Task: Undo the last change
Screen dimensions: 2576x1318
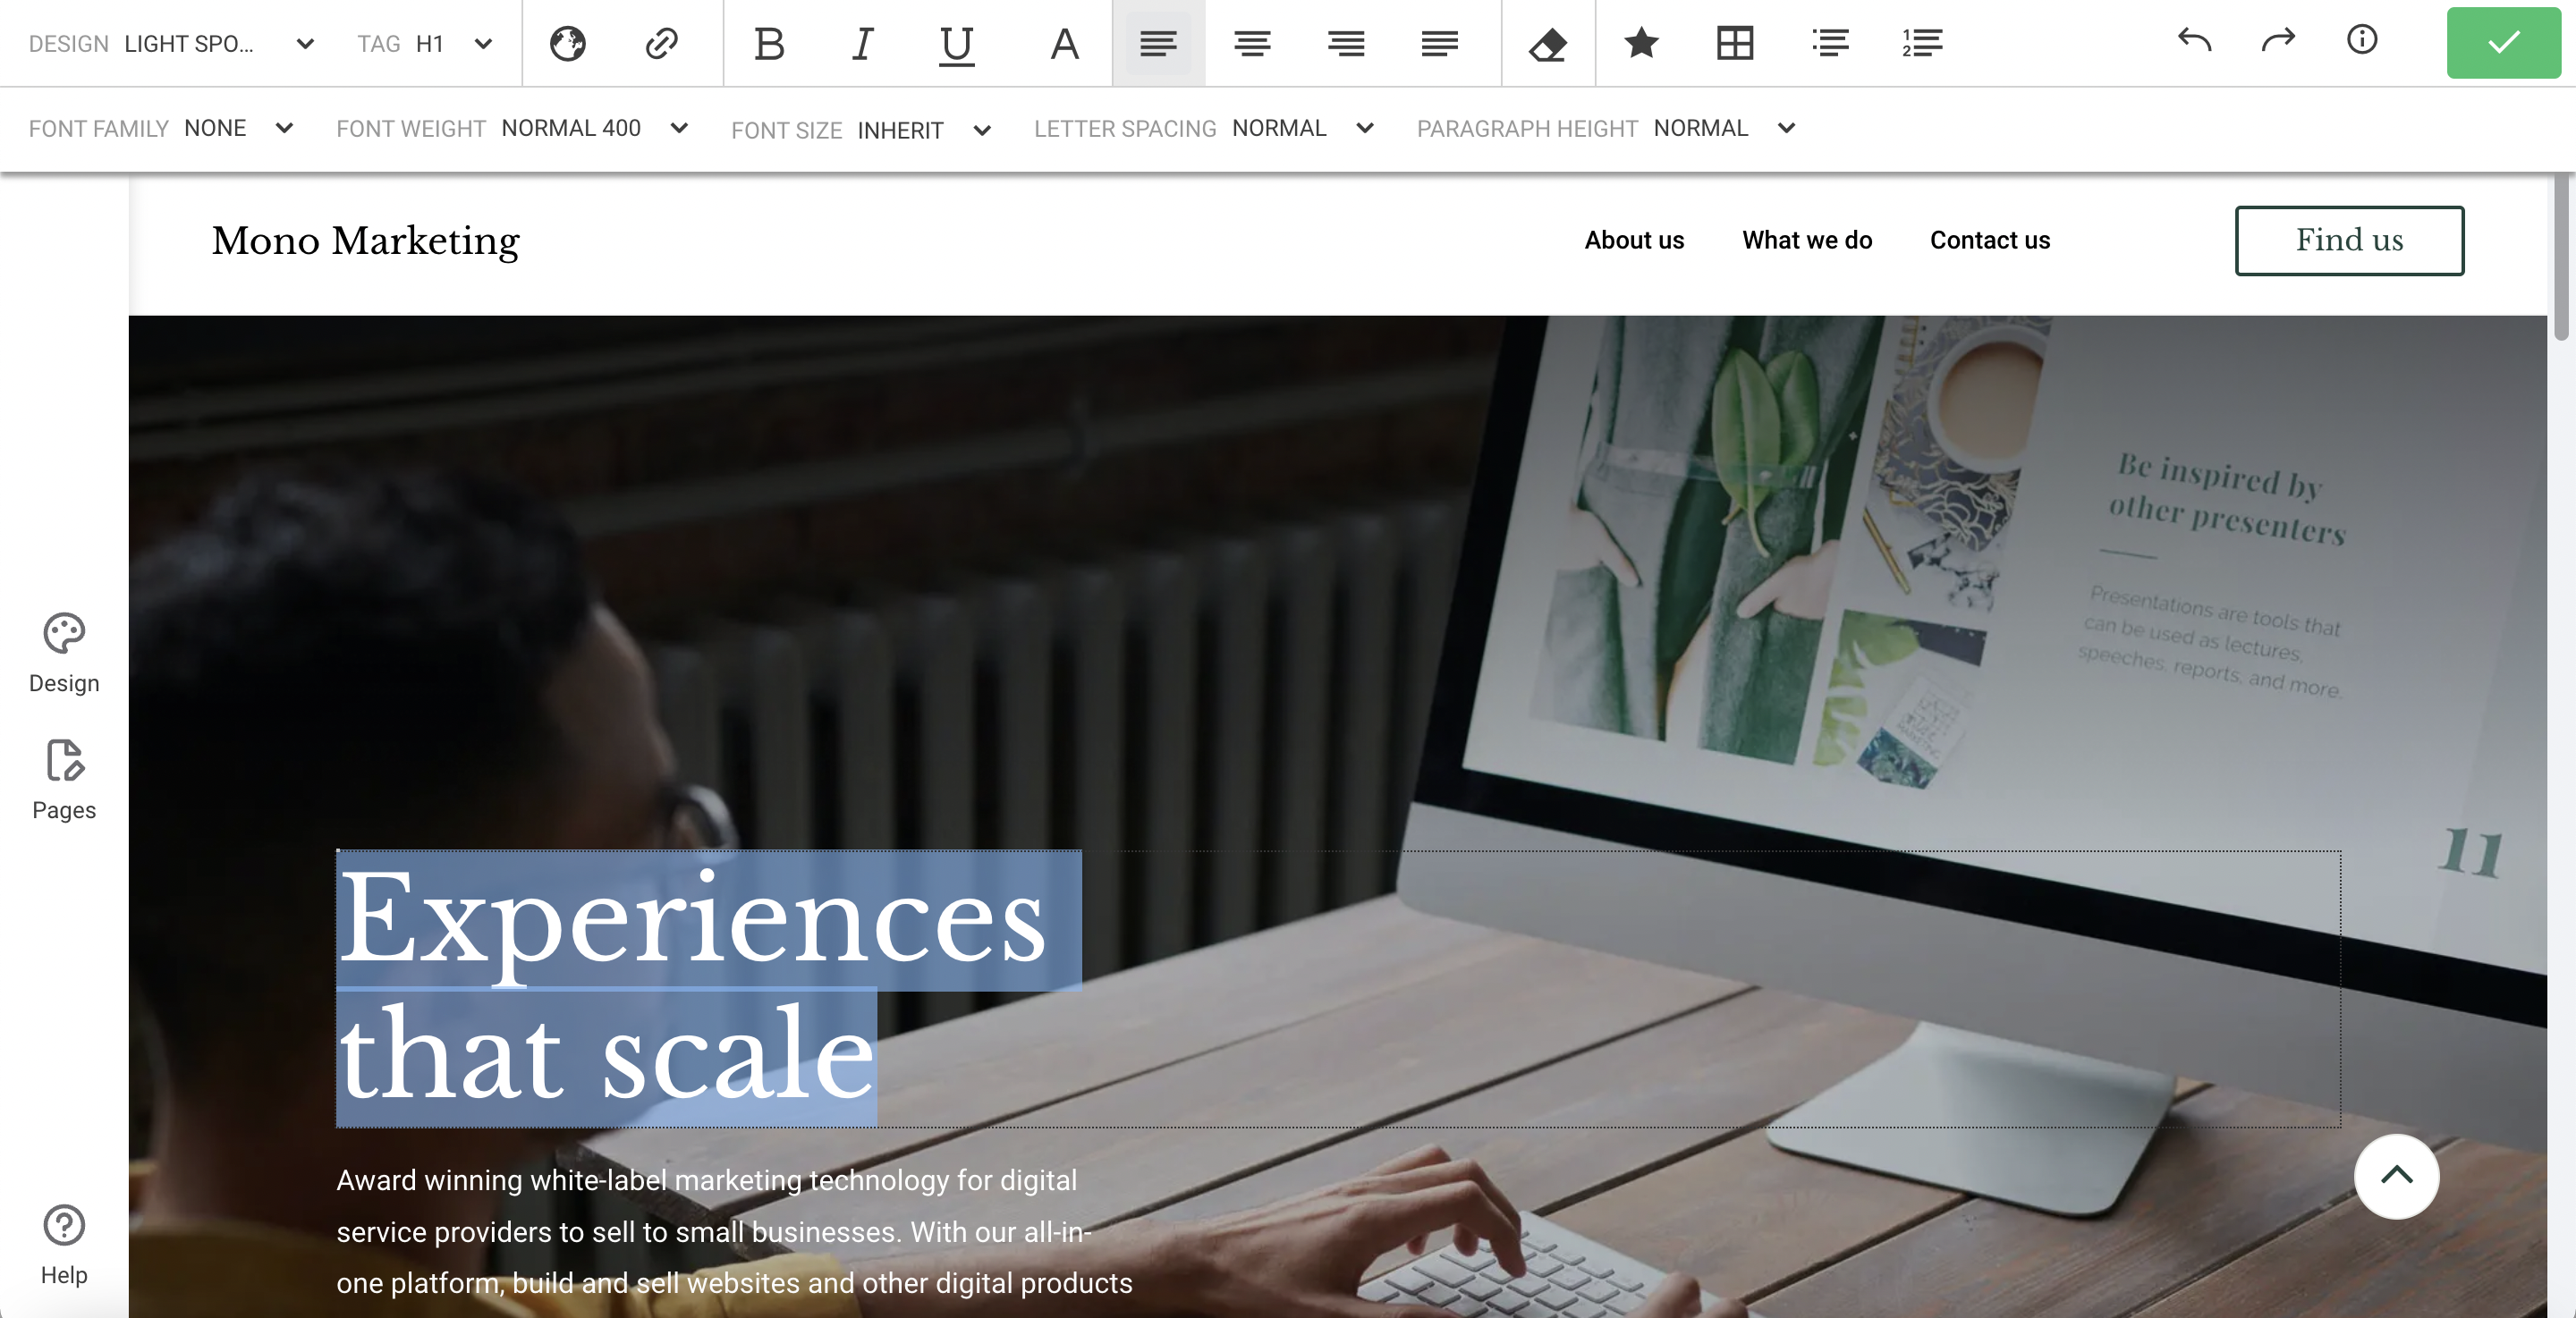Action: pos(2195,40)
